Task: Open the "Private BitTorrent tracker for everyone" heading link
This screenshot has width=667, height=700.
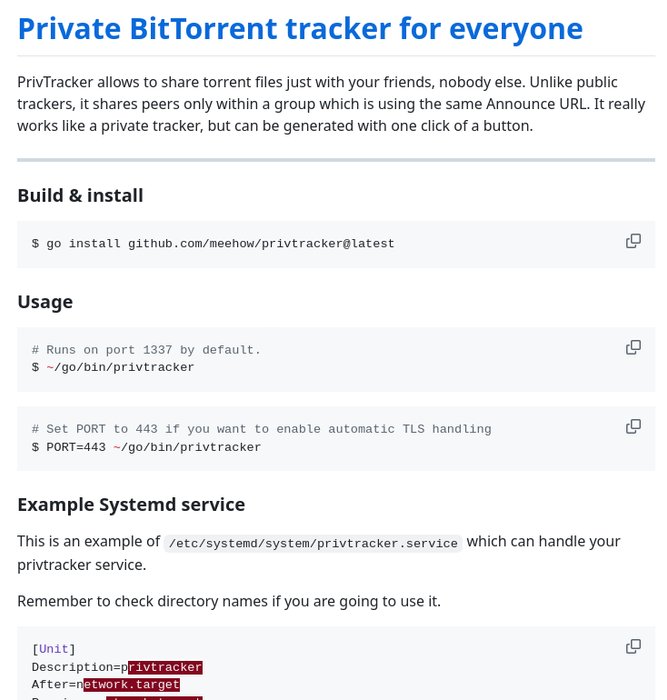Action: pos(299,28)
